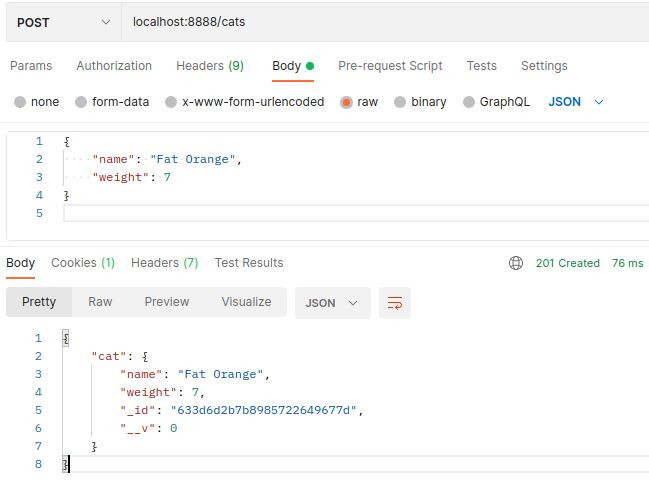Click the globe network icon
The image size is (649, 486).
coord(516,263)
